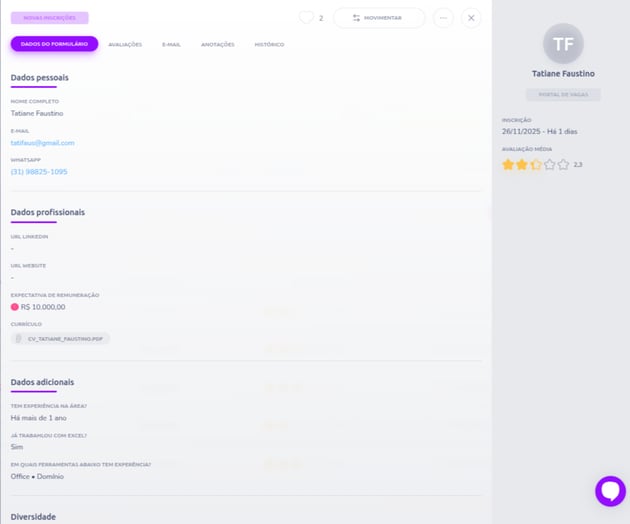Viewport: 630px width, 524px height.
Task: Click the TF avatar circle
Action: [563, 44]
